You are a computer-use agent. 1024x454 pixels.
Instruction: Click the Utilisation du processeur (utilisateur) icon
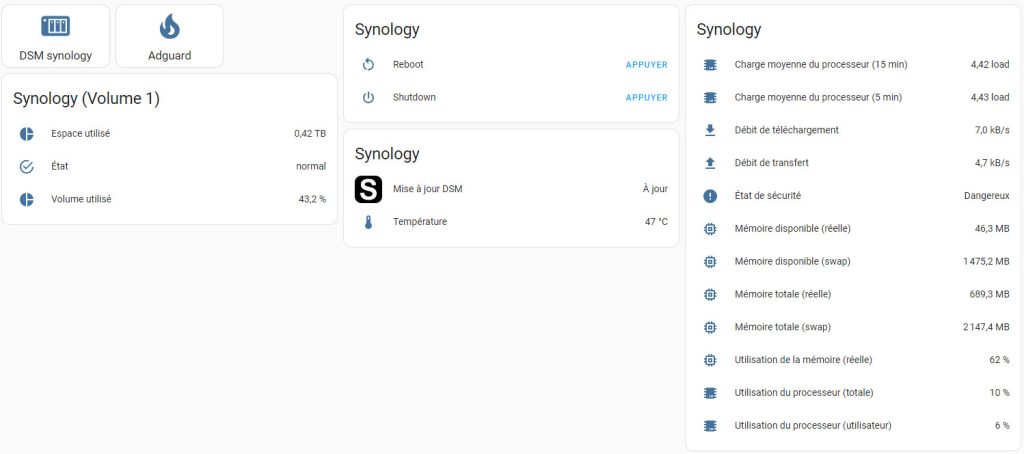pos(710,425)
